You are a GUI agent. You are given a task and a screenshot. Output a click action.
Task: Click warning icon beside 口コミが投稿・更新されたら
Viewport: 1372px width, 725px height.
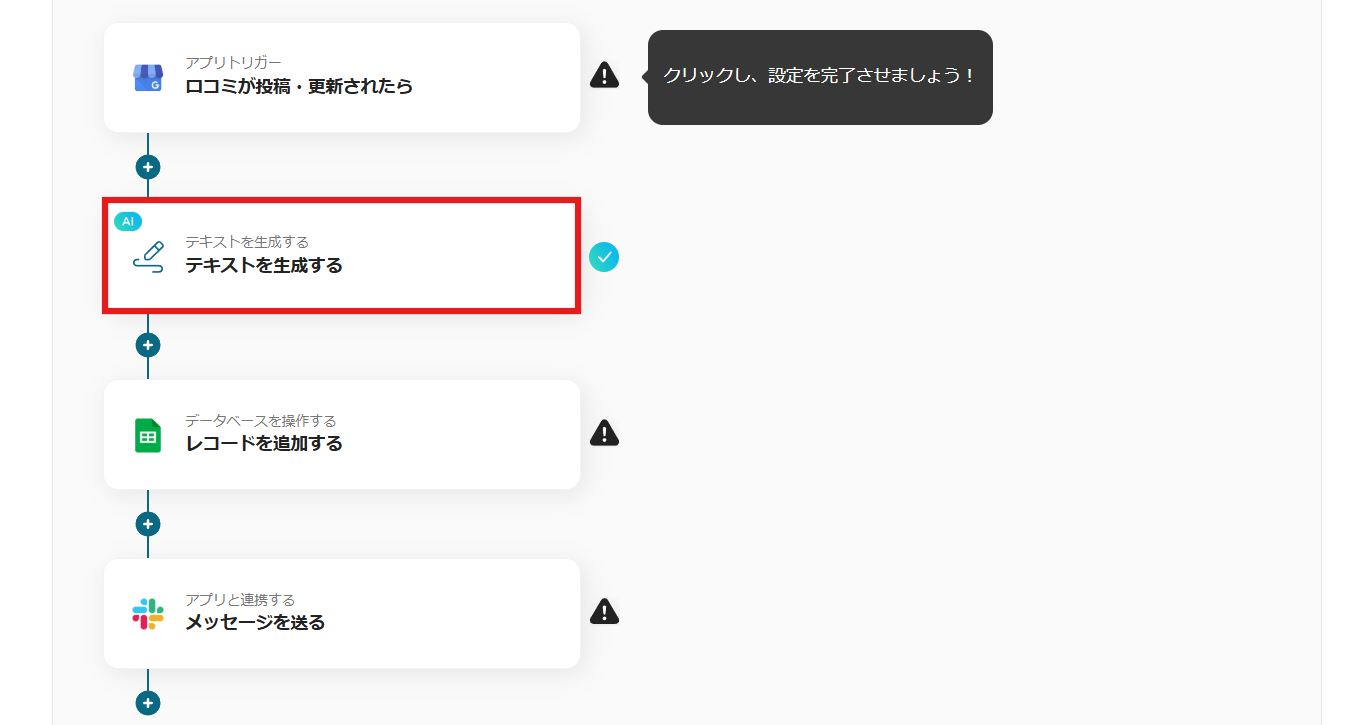(x=604, y=75)
